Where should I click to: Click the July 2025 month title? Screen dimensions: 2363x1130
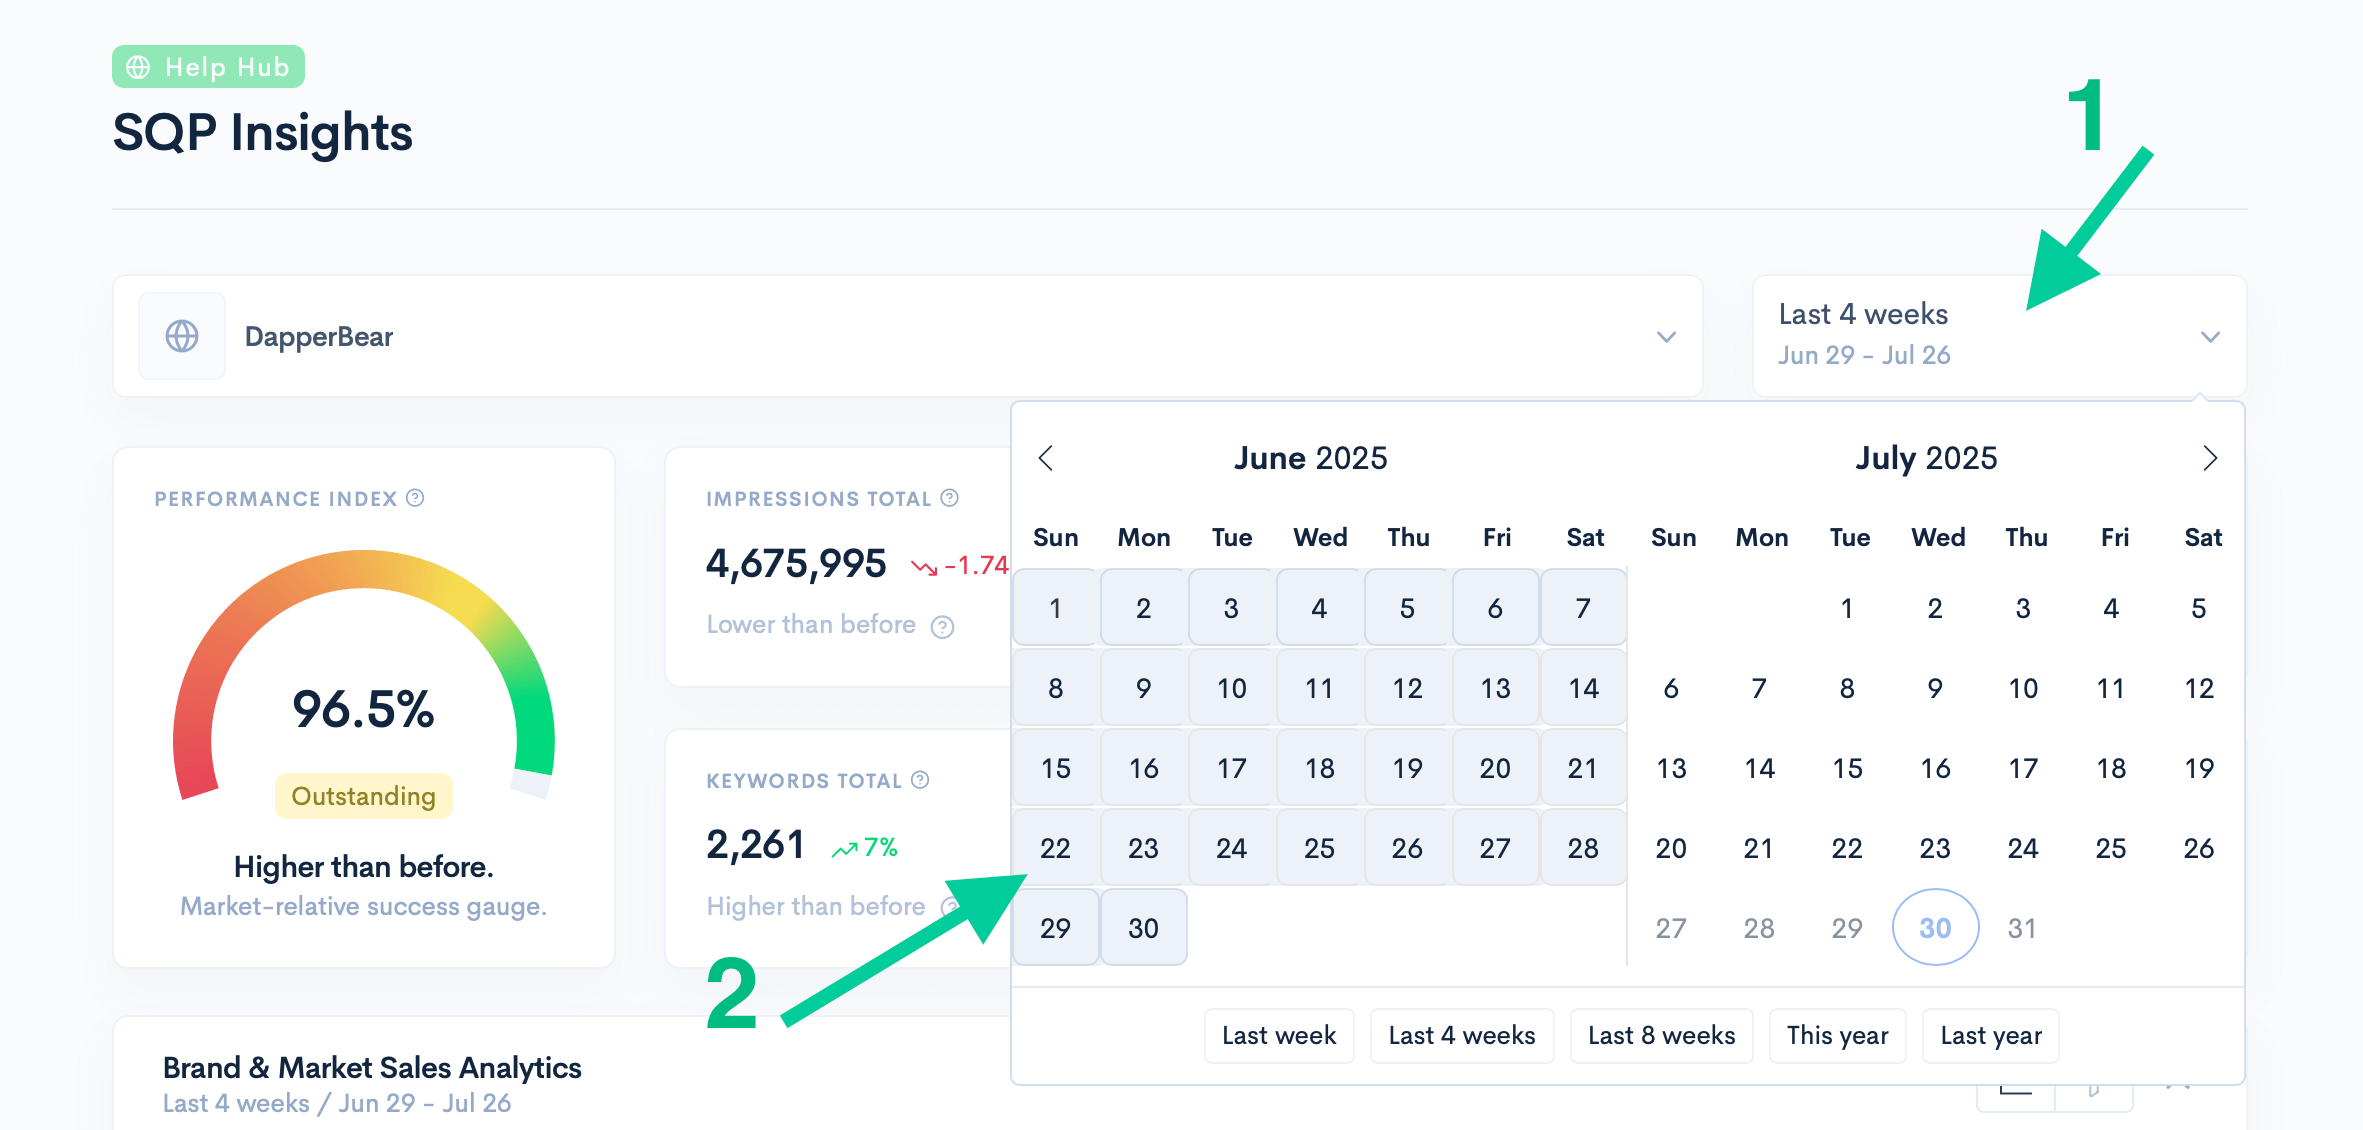coord(1927,458)
